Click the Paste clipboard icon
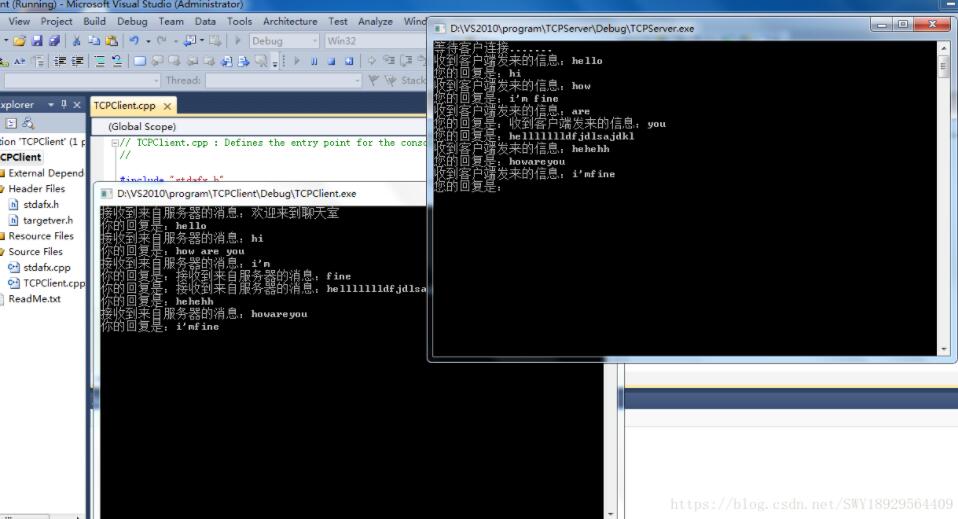The image size is (958, 519). point(112,41)
